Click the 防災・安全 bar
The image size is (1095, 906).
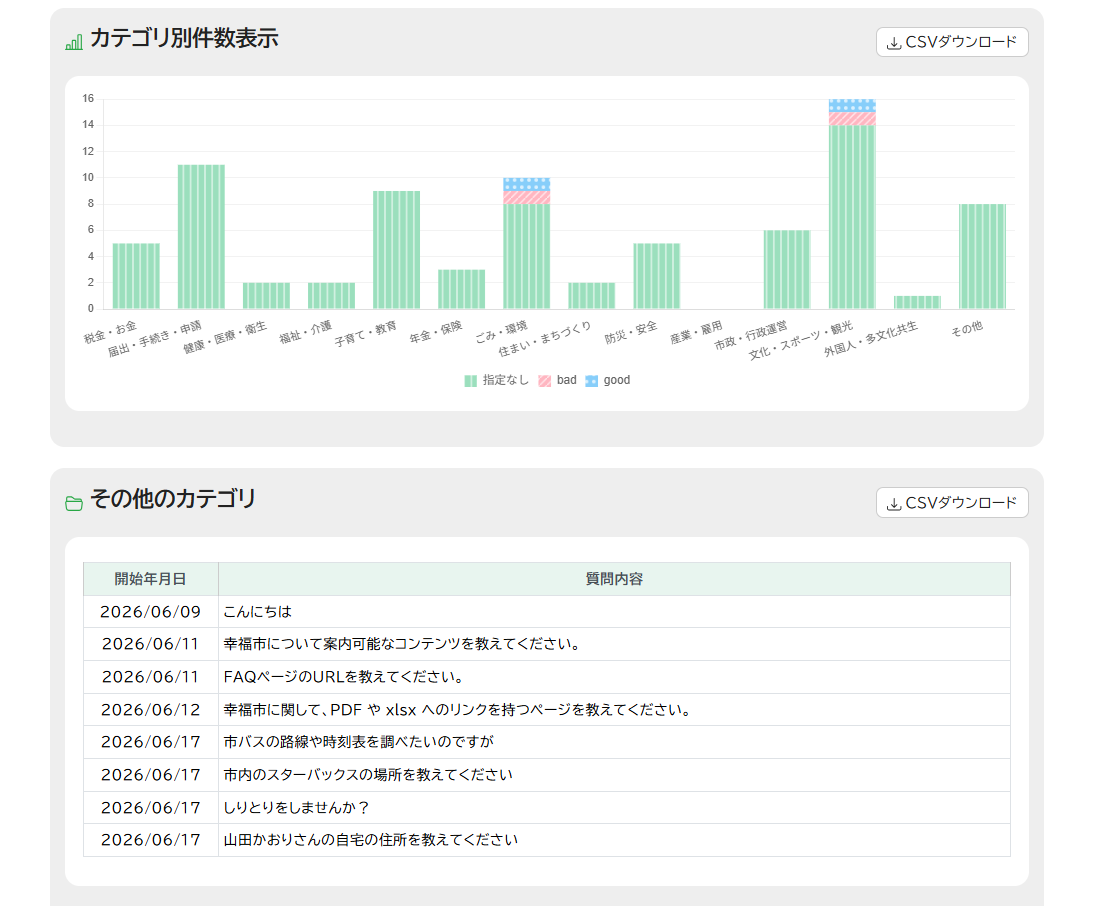tap(656, 276)
